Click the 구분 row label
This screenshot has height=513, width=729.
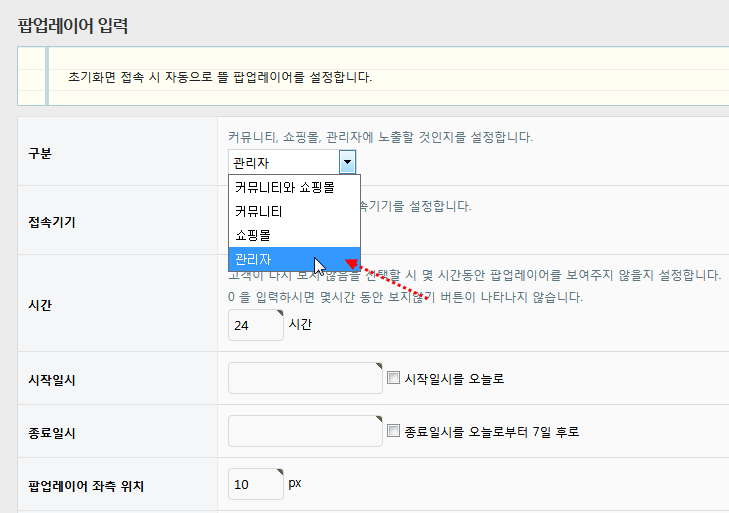pos(40,153)
